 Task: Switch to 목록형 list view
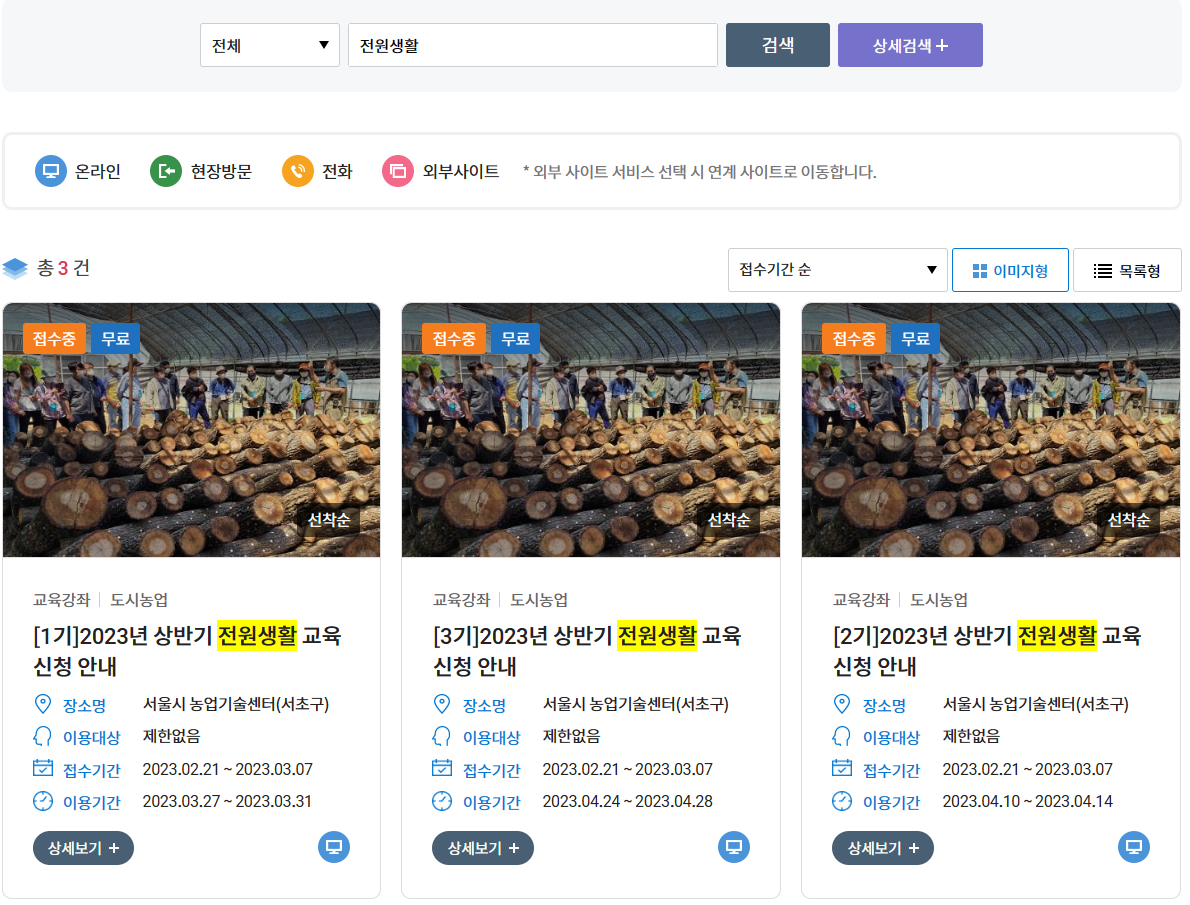coord(1127,270)
